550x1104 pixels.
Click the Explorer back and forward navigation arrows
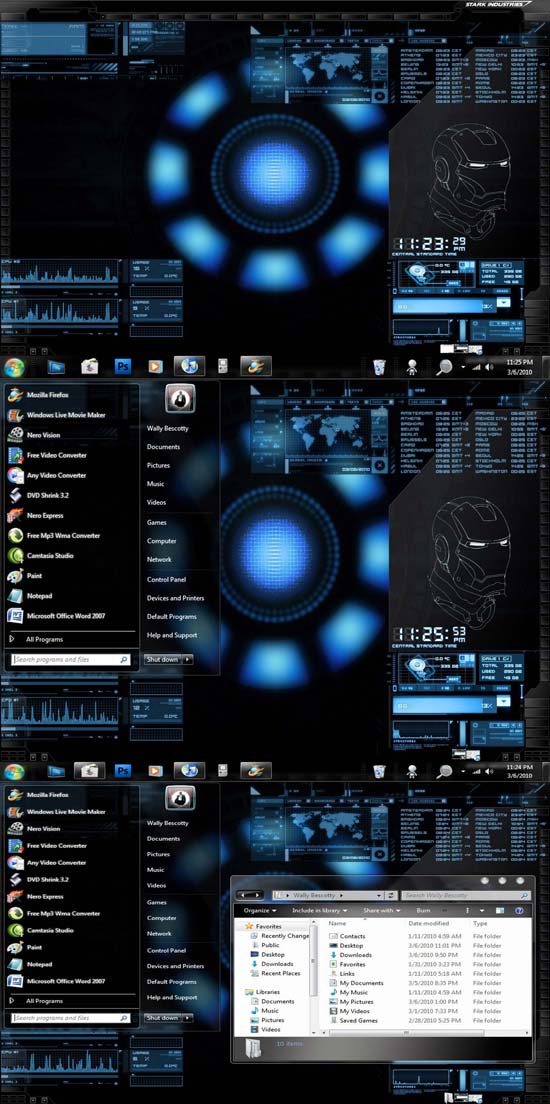250,895
